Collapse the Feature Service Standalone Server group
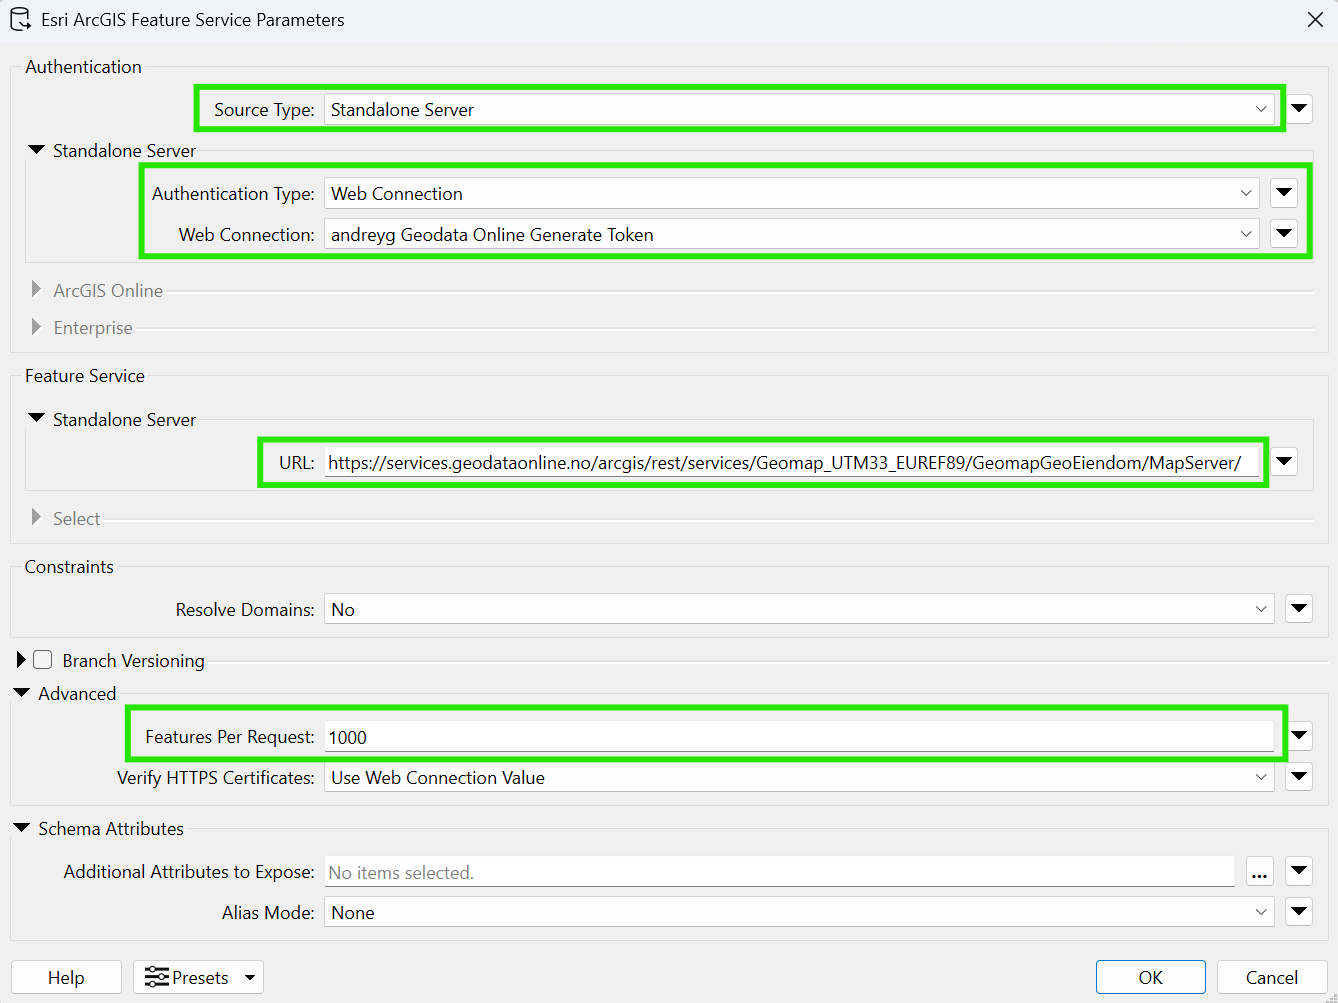Screen dimensions: 1338x1003 (x=37, y=419)
